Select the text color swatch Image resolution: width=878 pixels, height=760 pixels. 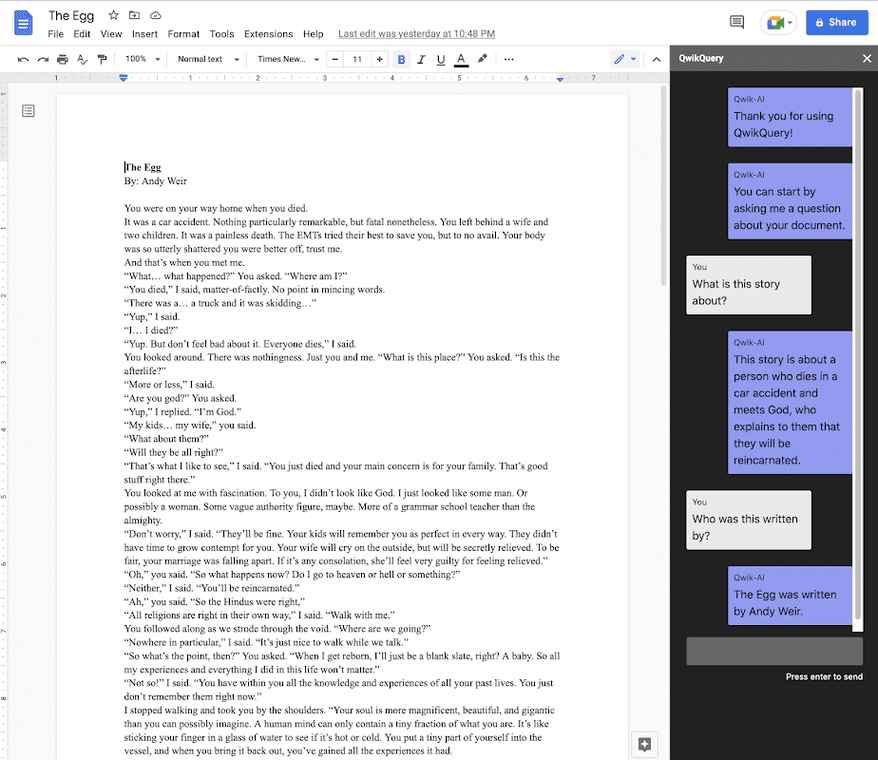pos(460,59)
